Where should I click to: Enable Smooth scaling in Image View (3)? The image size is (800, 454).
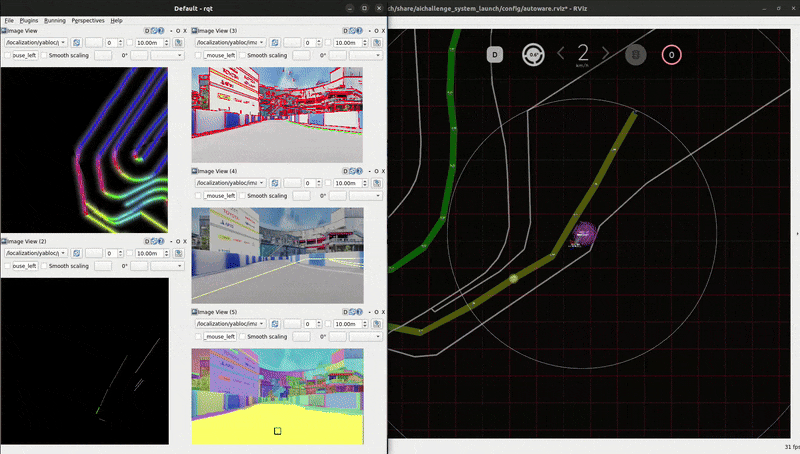click(x=242, y=55)
